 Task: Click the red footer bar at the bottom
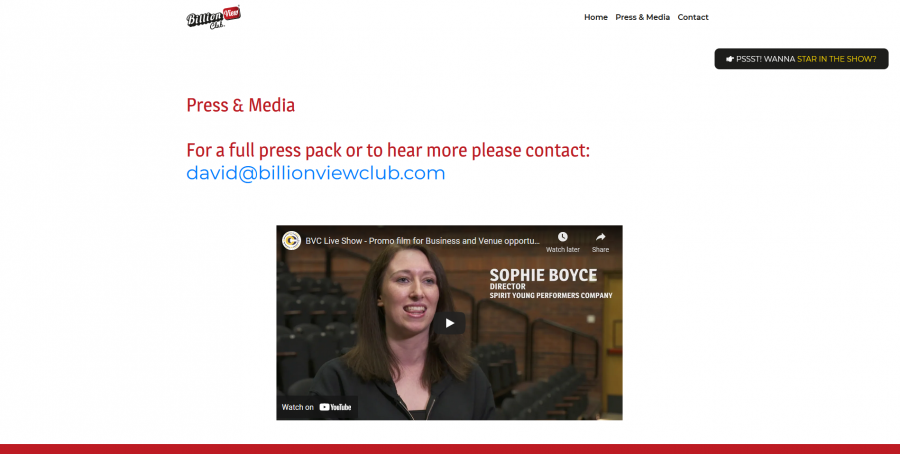(x=450, y=448)
